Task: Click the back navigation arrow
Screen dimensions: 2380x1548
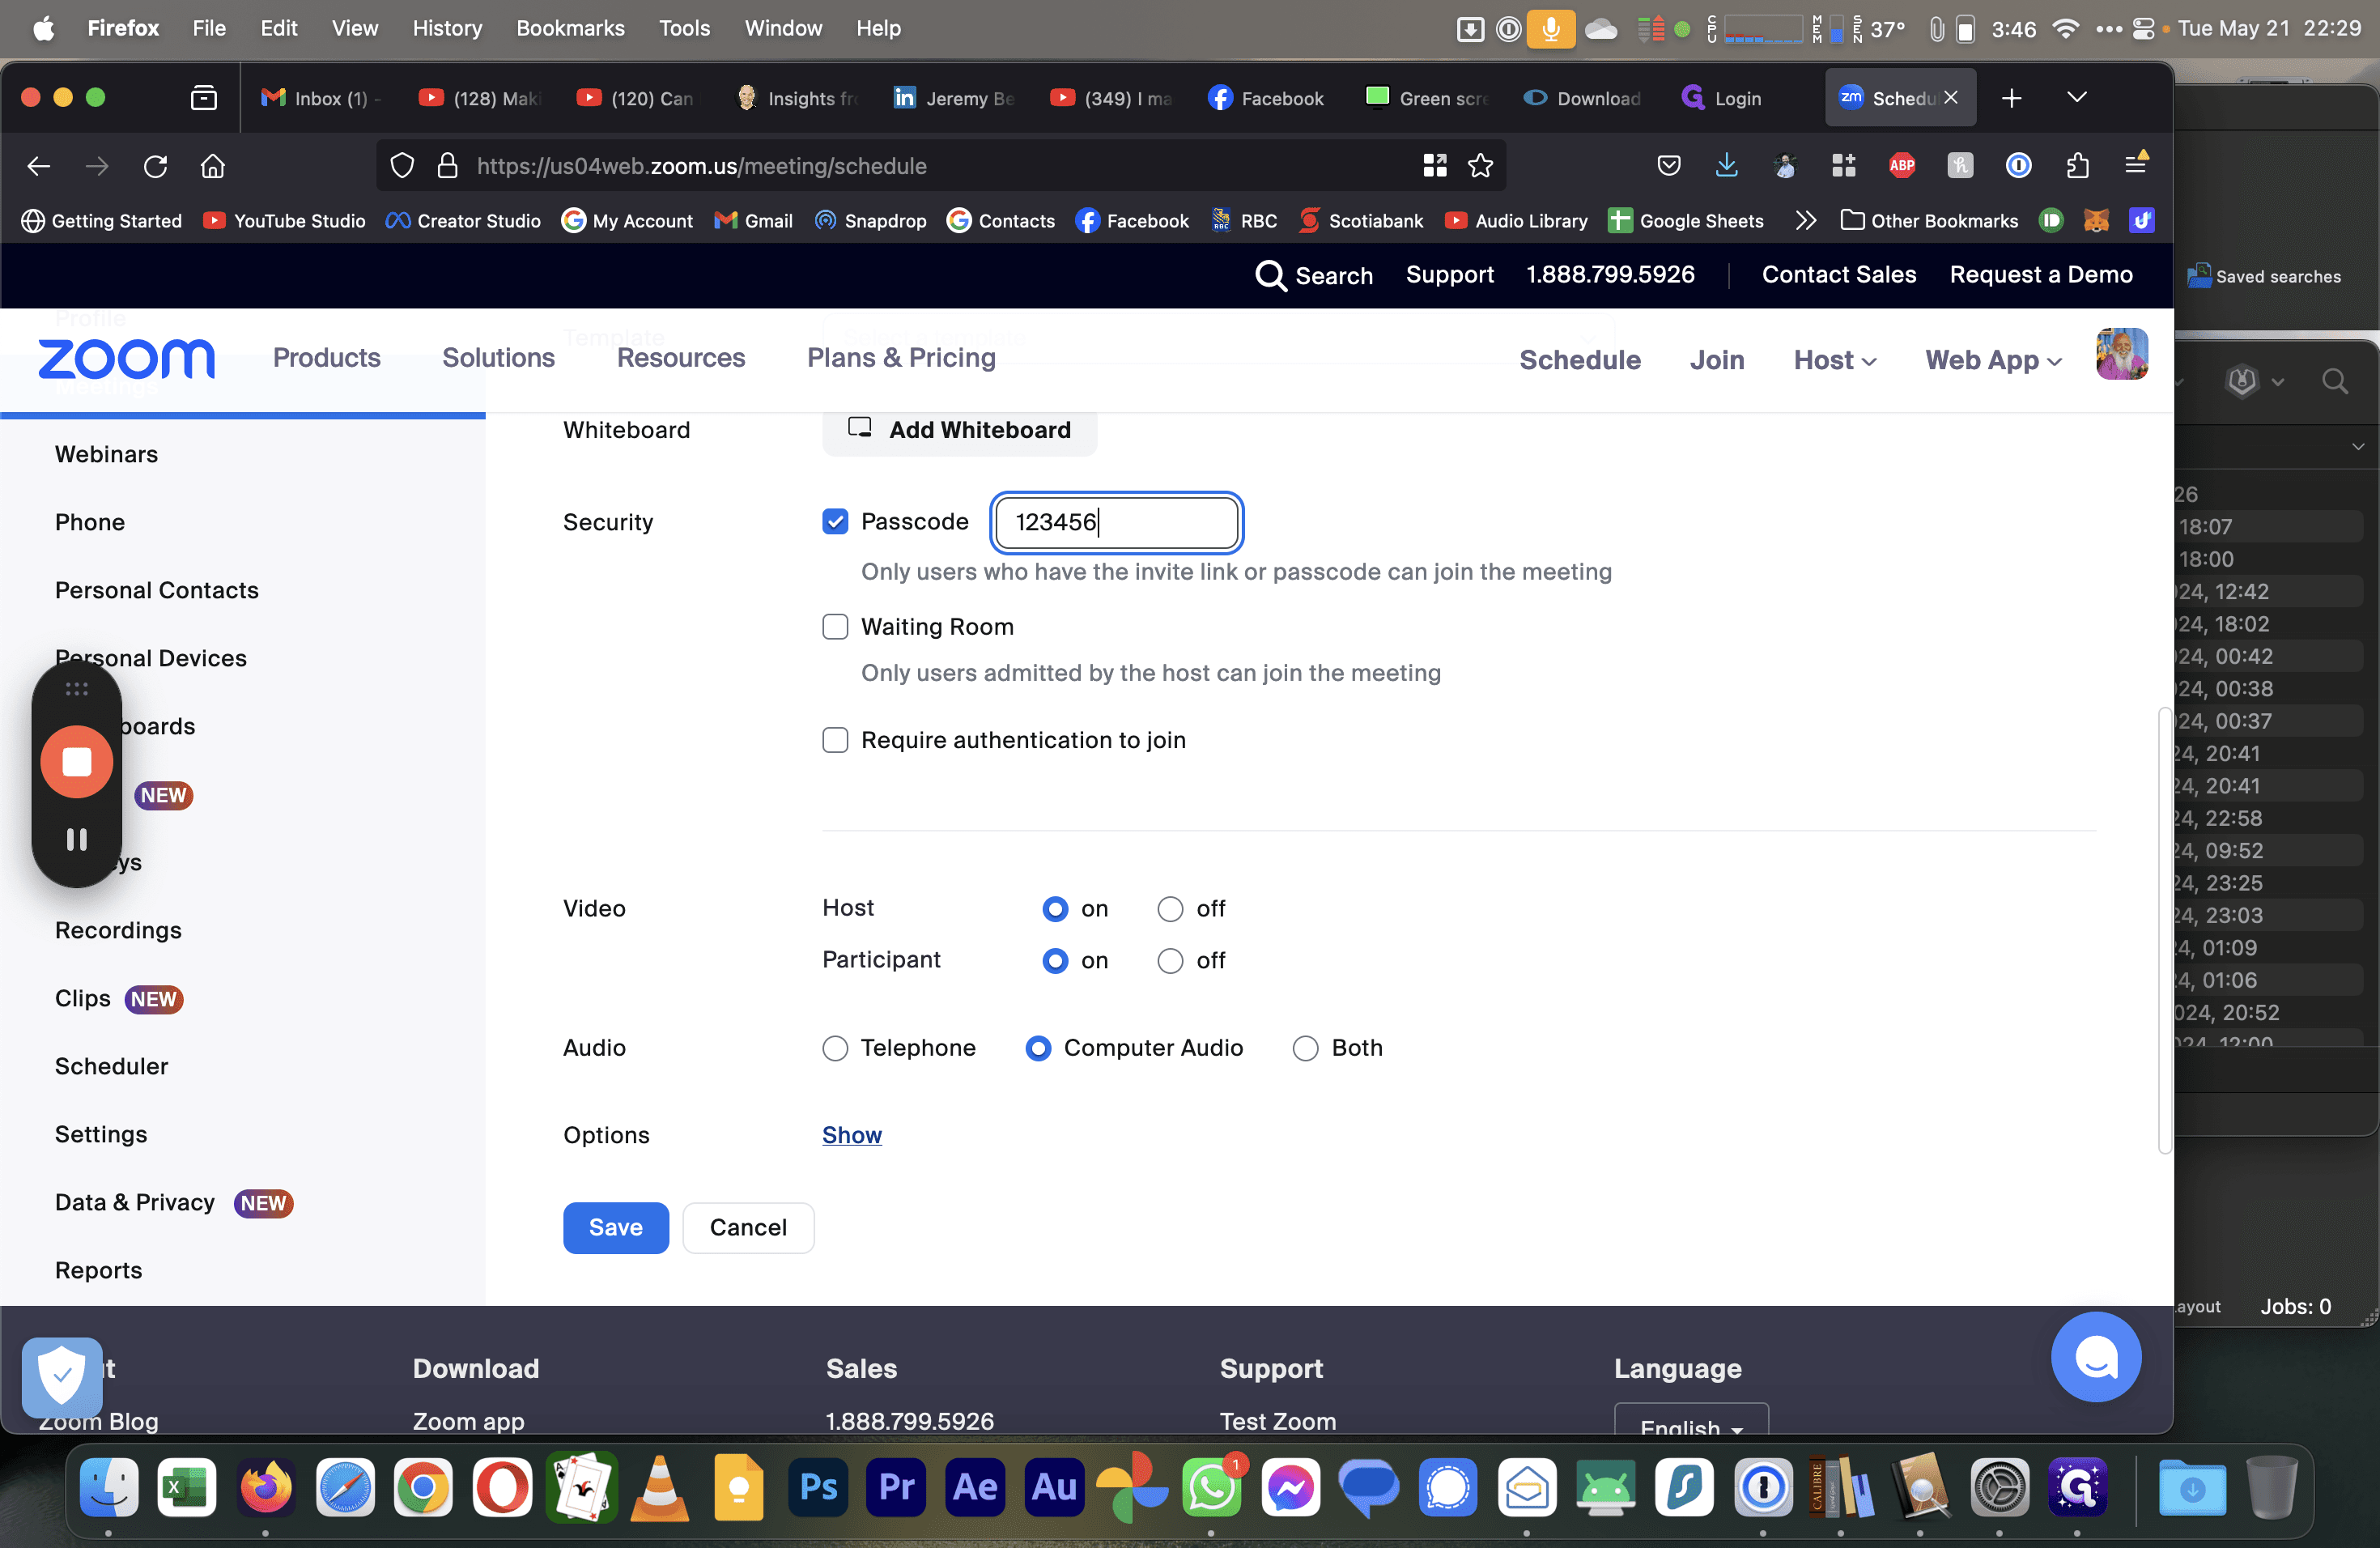Action: coord(39,166)
